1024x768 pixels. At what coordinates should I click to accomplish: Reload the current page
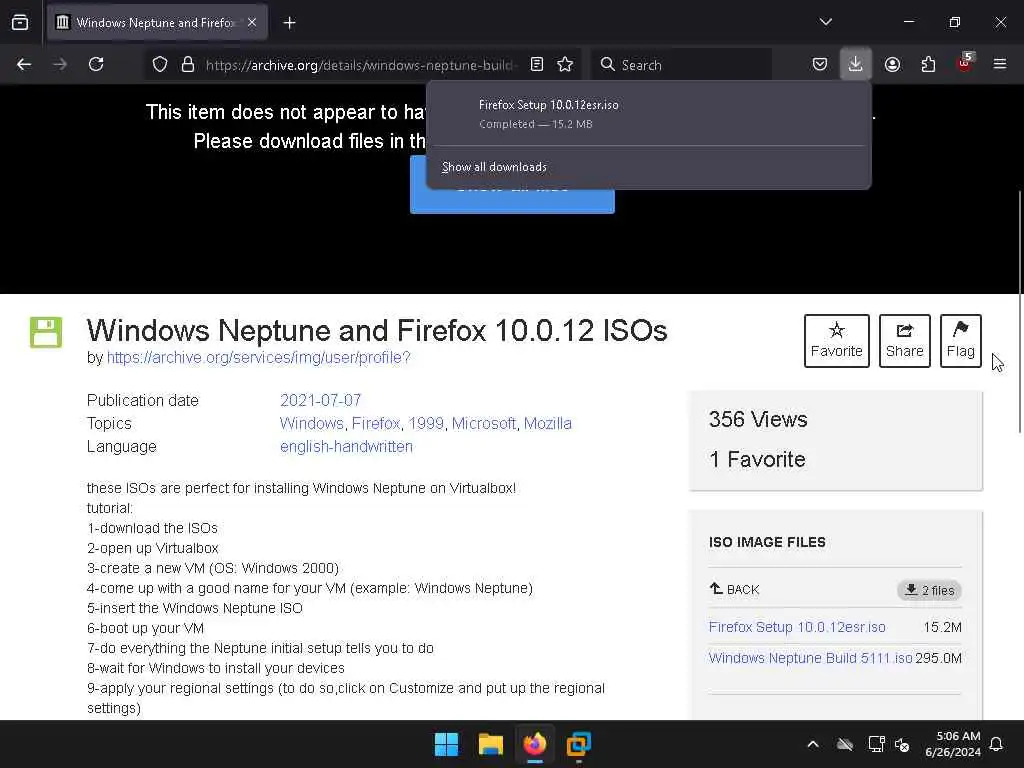tap(96, 64)
